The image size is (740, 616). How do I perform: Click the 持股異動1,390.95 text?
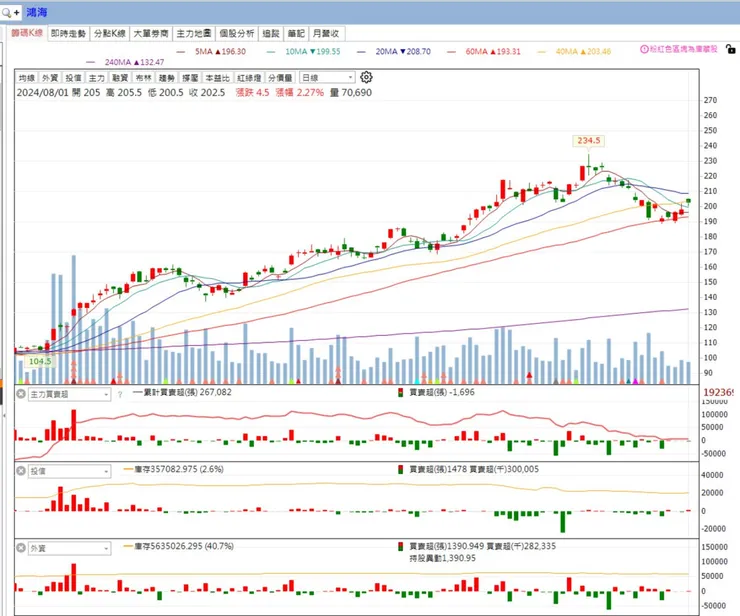coord(443,558)
